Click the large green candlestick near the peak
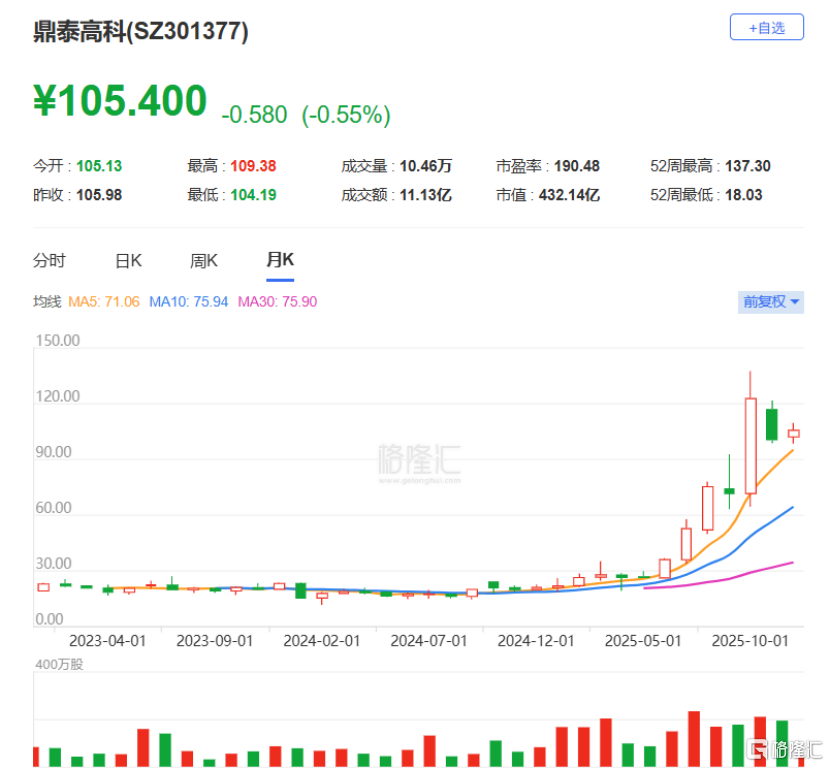 point(772,424)
